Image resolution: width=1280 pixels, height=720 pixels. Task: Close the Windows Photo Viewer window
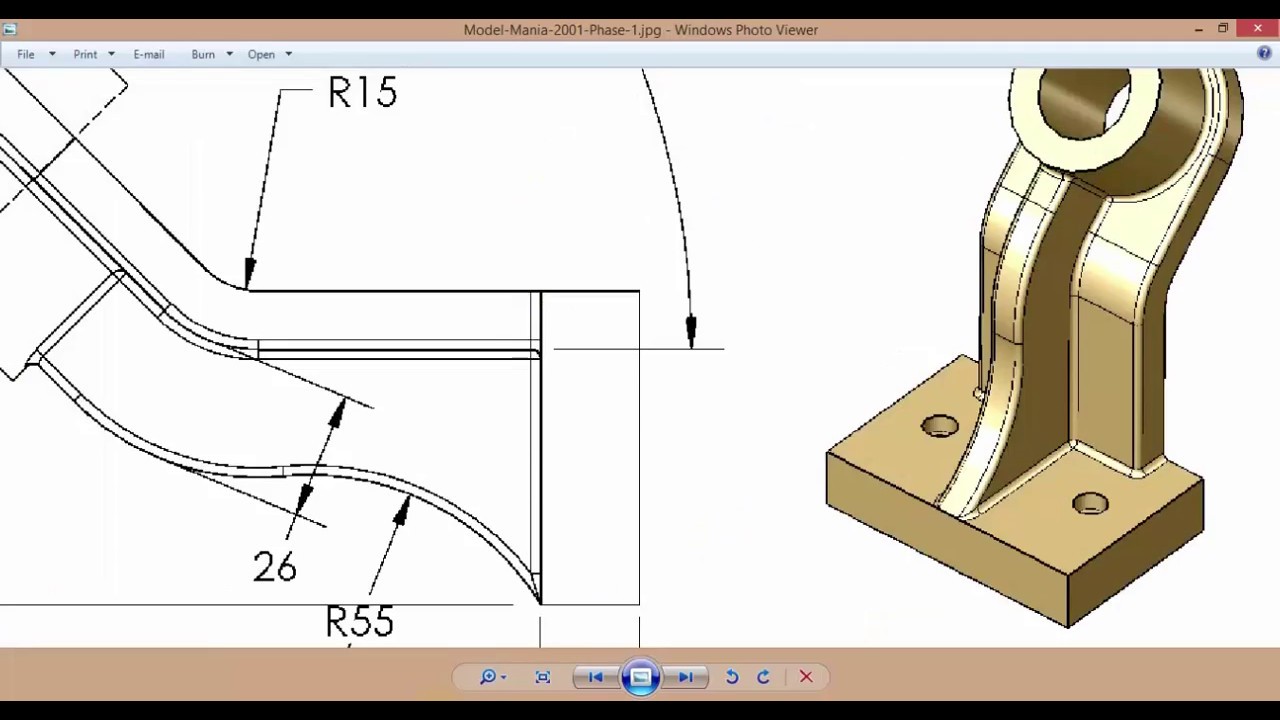point(1257,29)
